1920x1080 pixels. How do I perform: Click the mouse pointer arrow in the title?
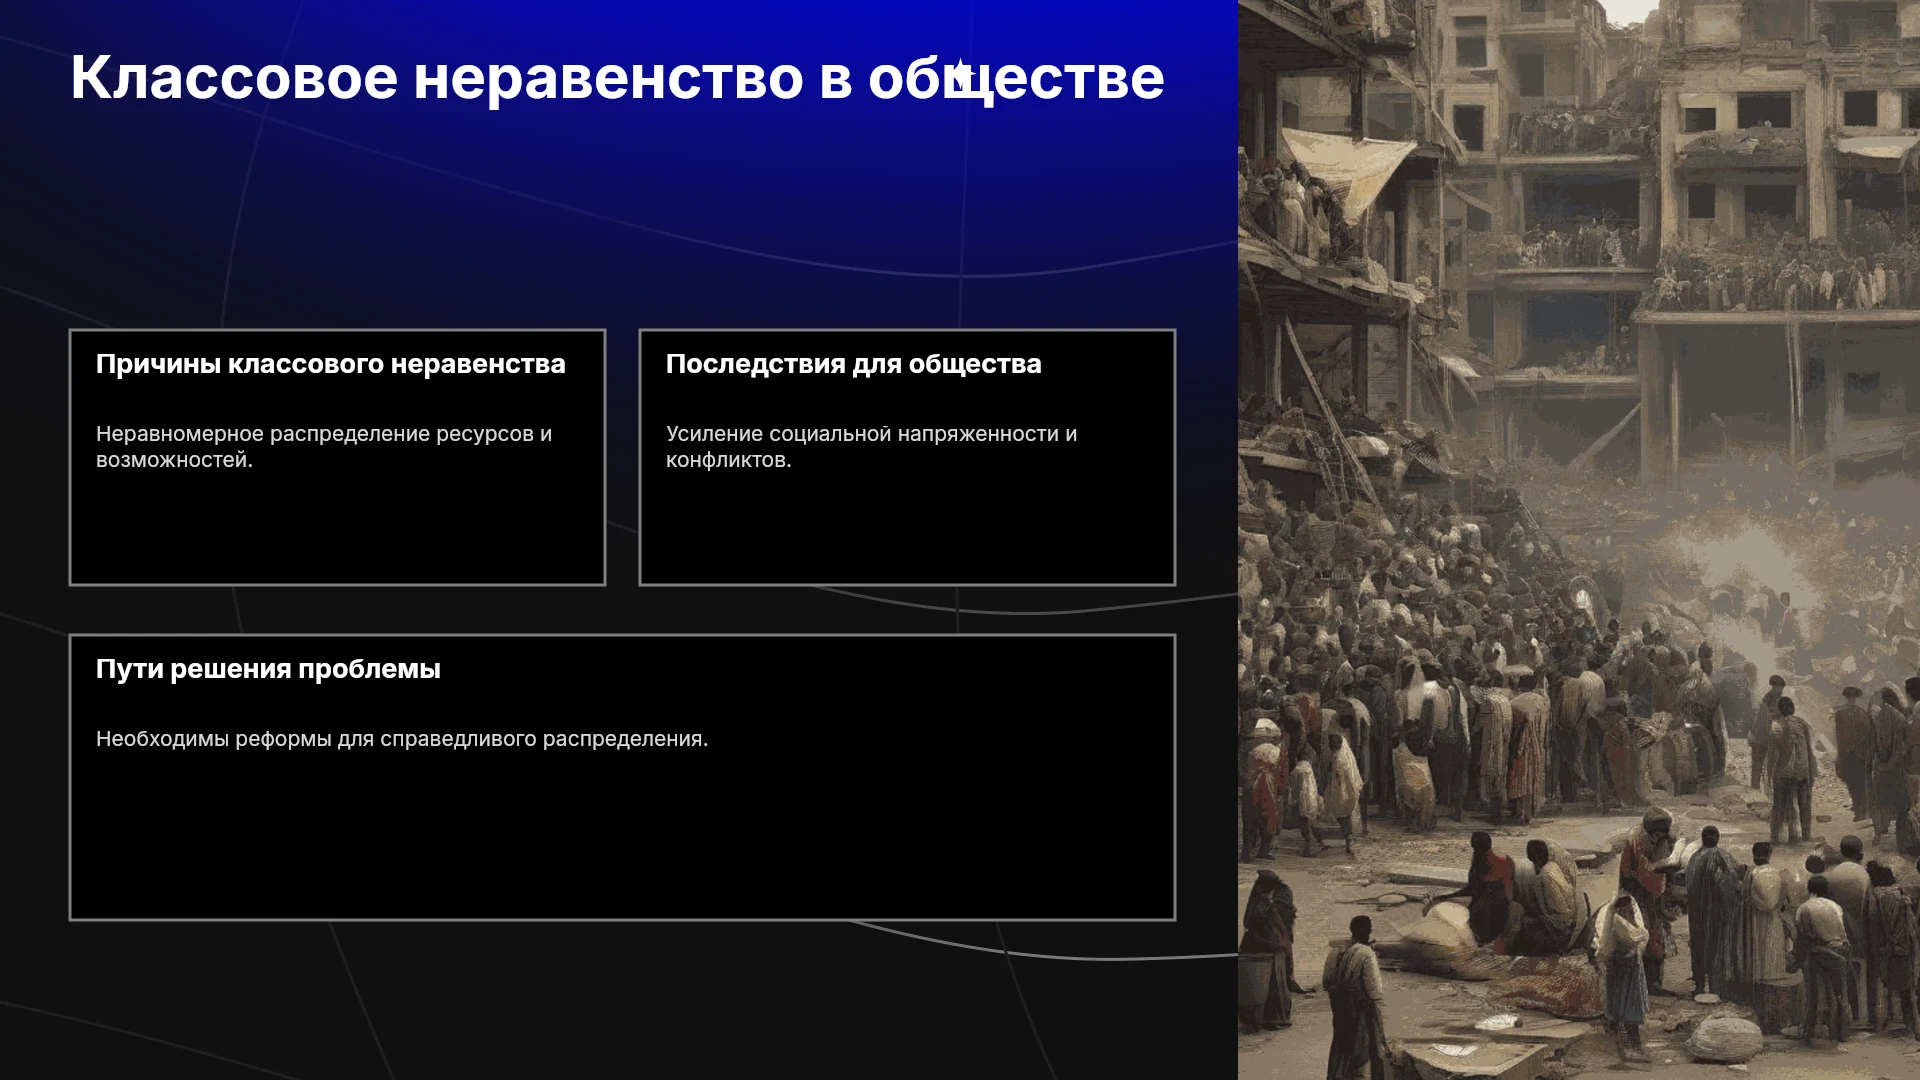tap(961, 74)
